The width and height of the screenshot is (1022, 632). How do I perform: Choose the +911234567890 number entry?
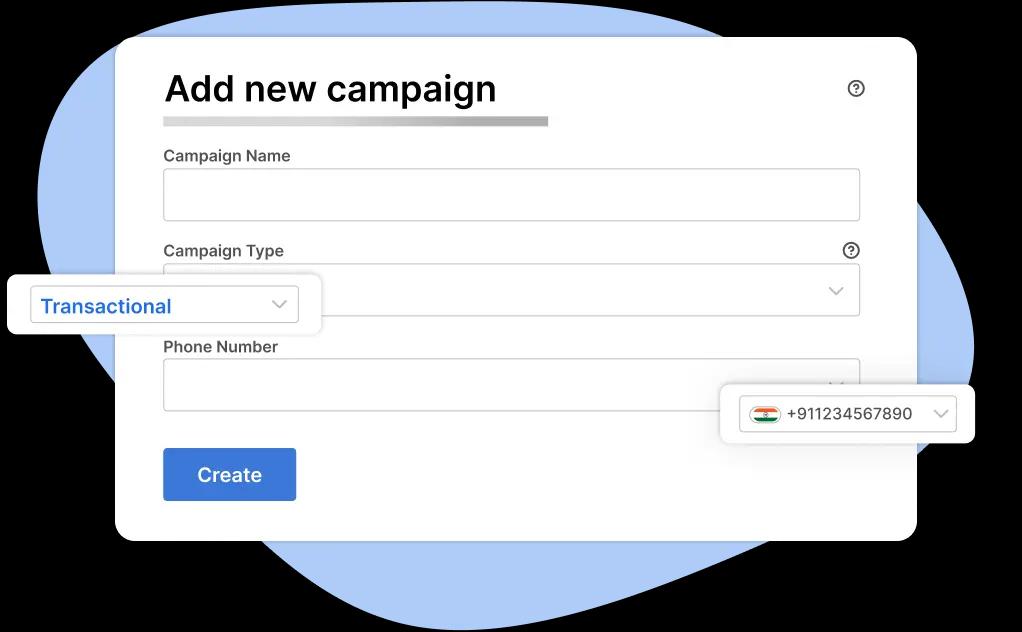click(x=849, y=414)
